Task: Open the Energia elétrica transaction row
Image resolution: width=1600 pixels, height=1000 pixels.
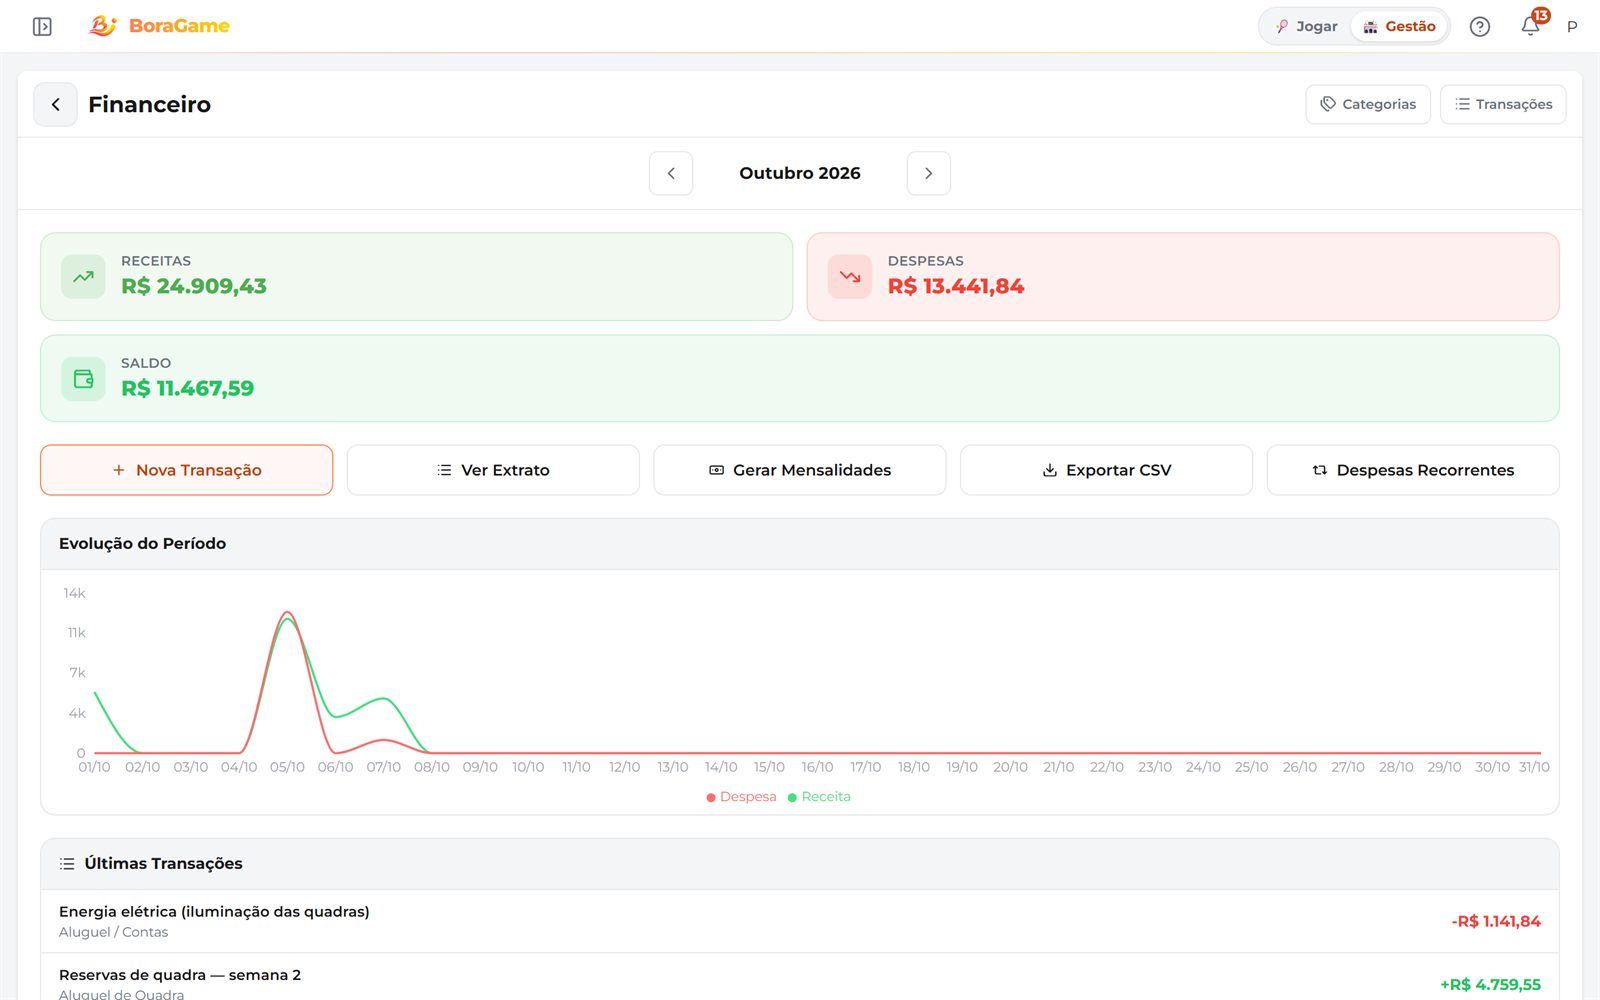Action: [800, 921]
